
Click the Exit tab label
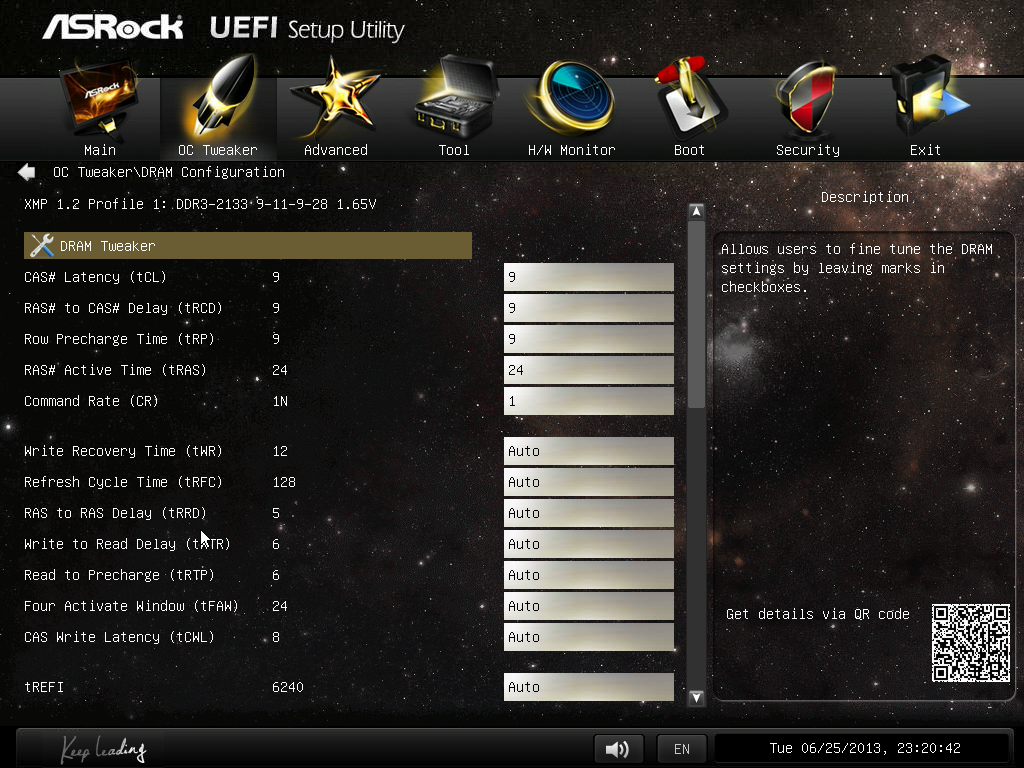coord(925,150)
